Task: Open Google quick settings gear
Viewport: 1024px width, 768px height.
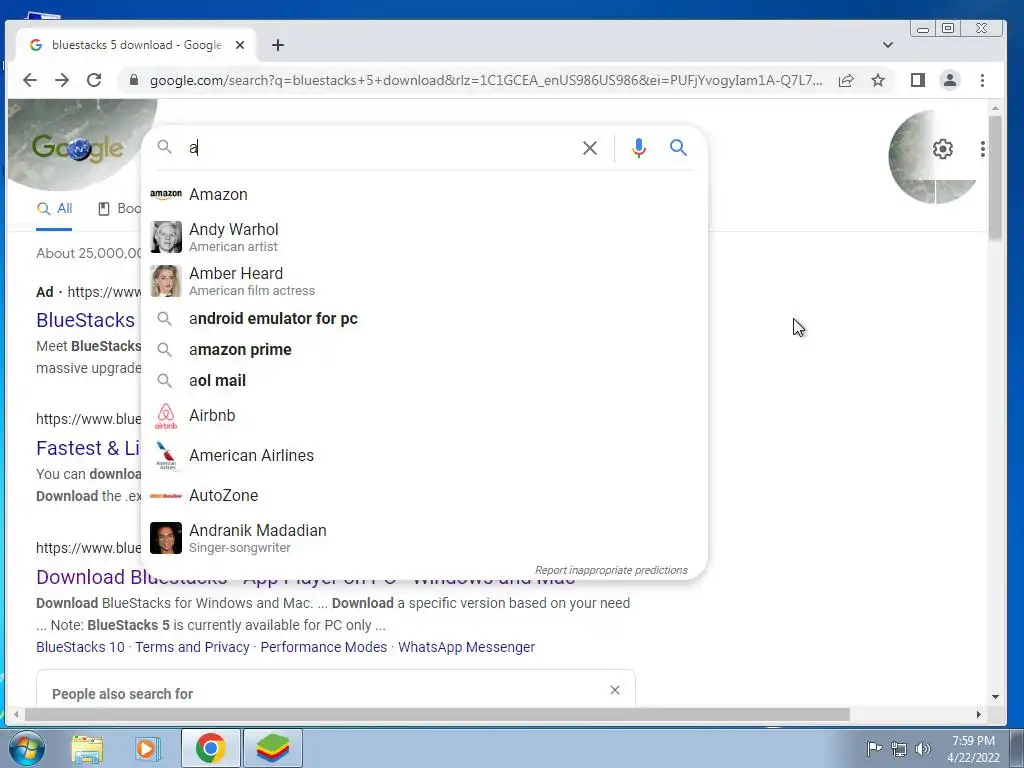Action: 942,150
